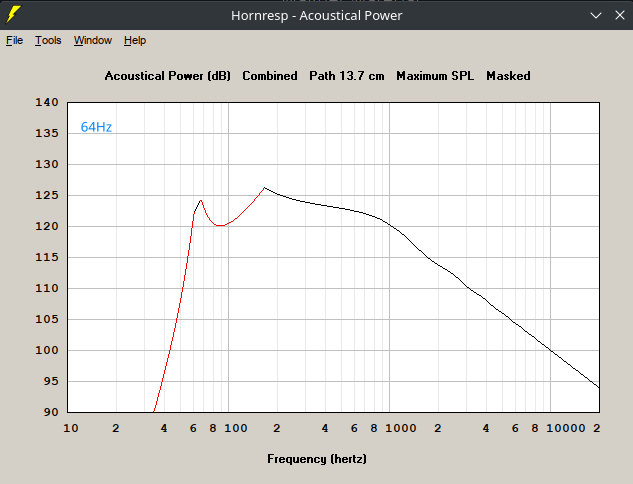Click the Hornresp - Acoustical Power title

coord(316,15)
